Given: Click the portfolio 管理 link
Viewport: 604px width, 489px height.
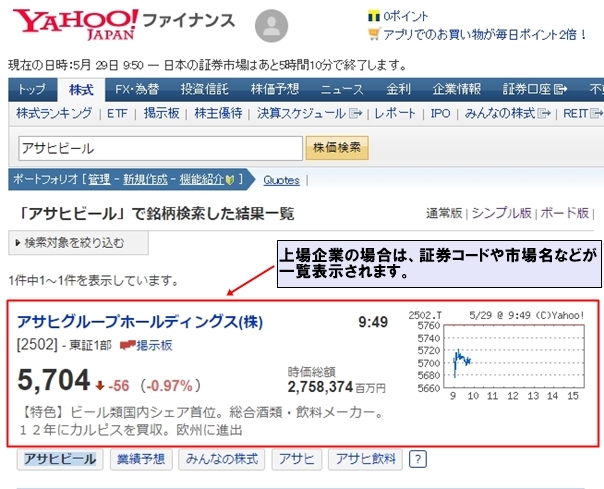Looking at the screenshot, I should click(99, 180).
